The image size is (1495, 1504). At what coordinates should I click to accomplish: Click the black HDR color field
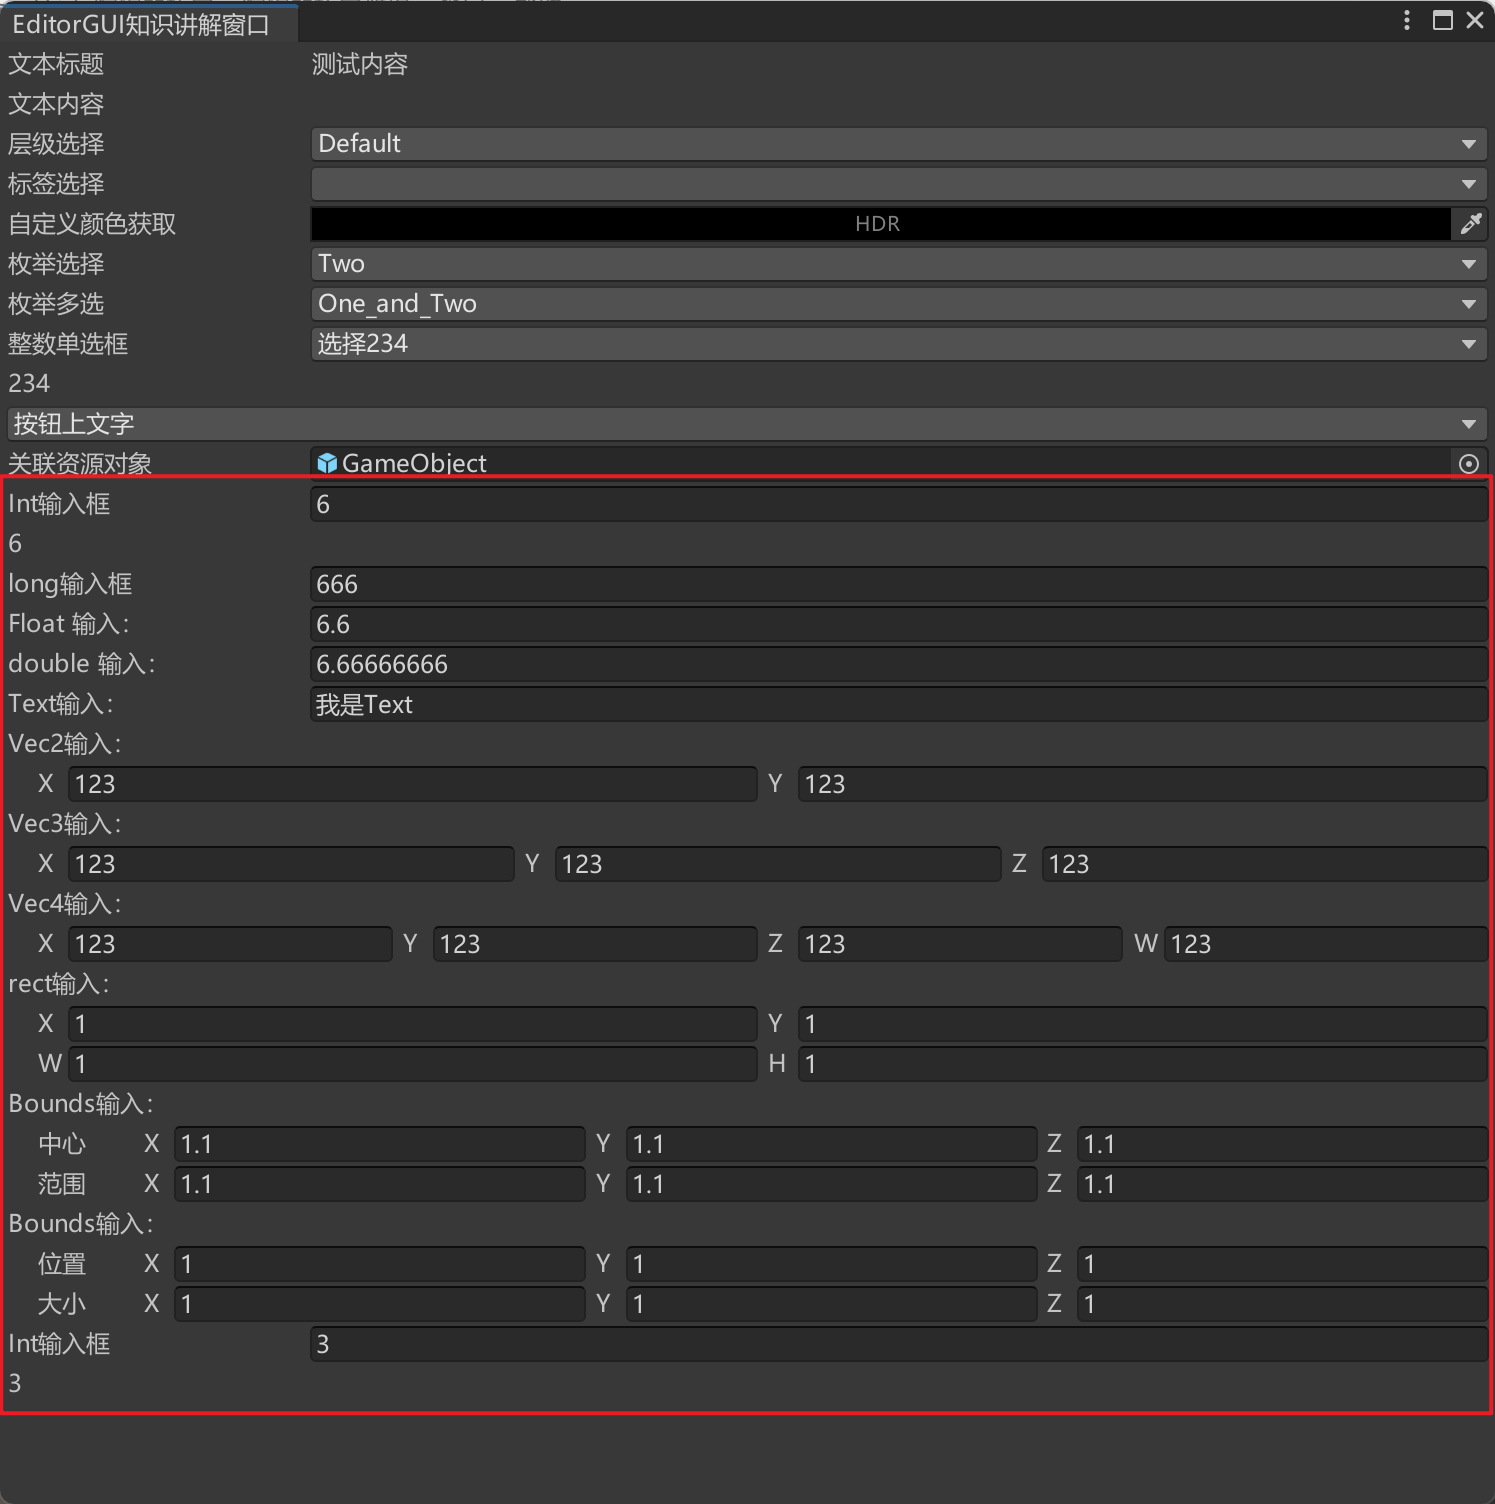click(x=880, y=224)
